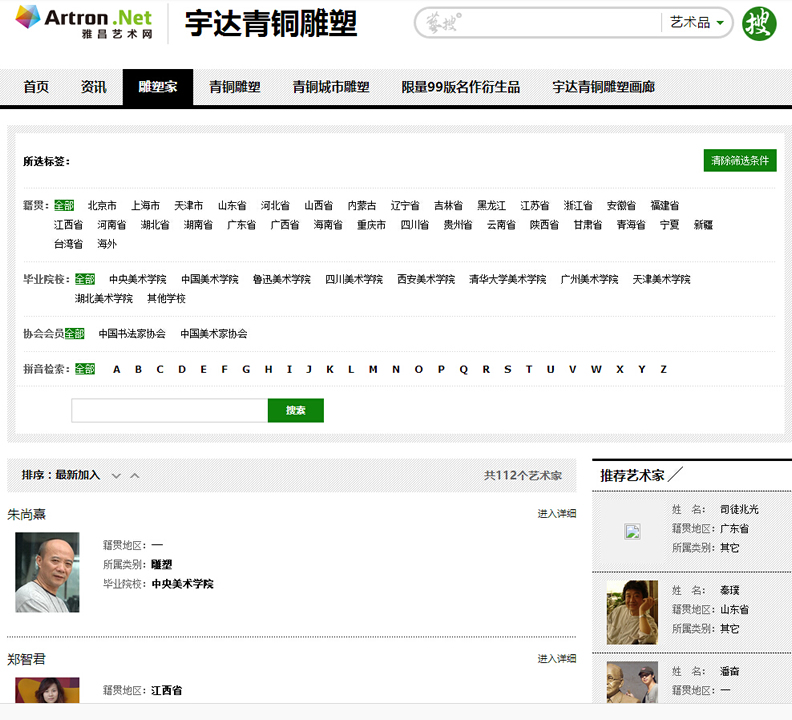
Task: Select 全部 in the 籍贯 filter row
Action: (x=64, y=205)
